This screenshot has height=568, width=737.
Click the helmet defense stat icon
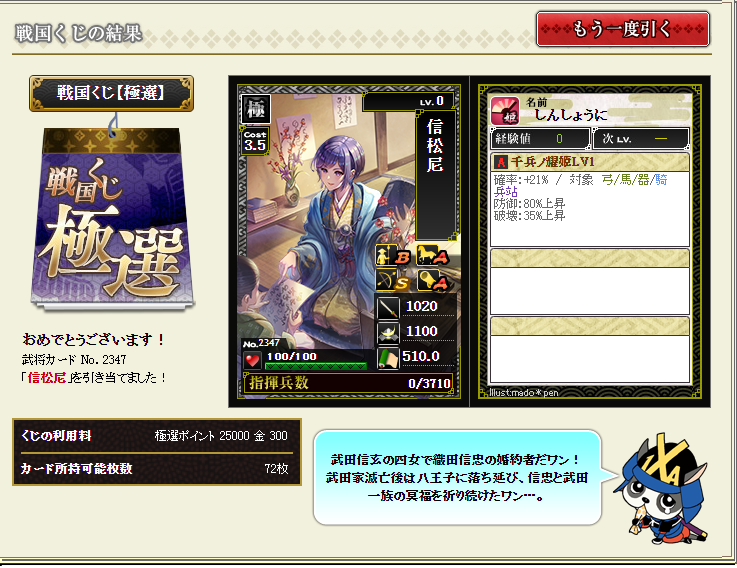(388, 333)
